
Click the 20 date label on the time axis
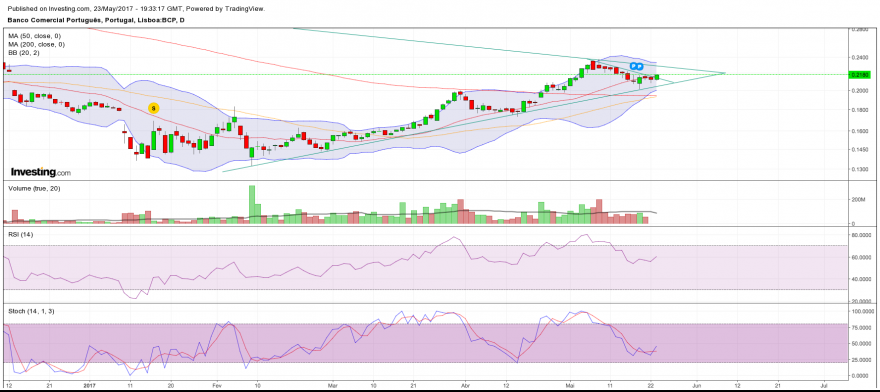tap(171, 386)
